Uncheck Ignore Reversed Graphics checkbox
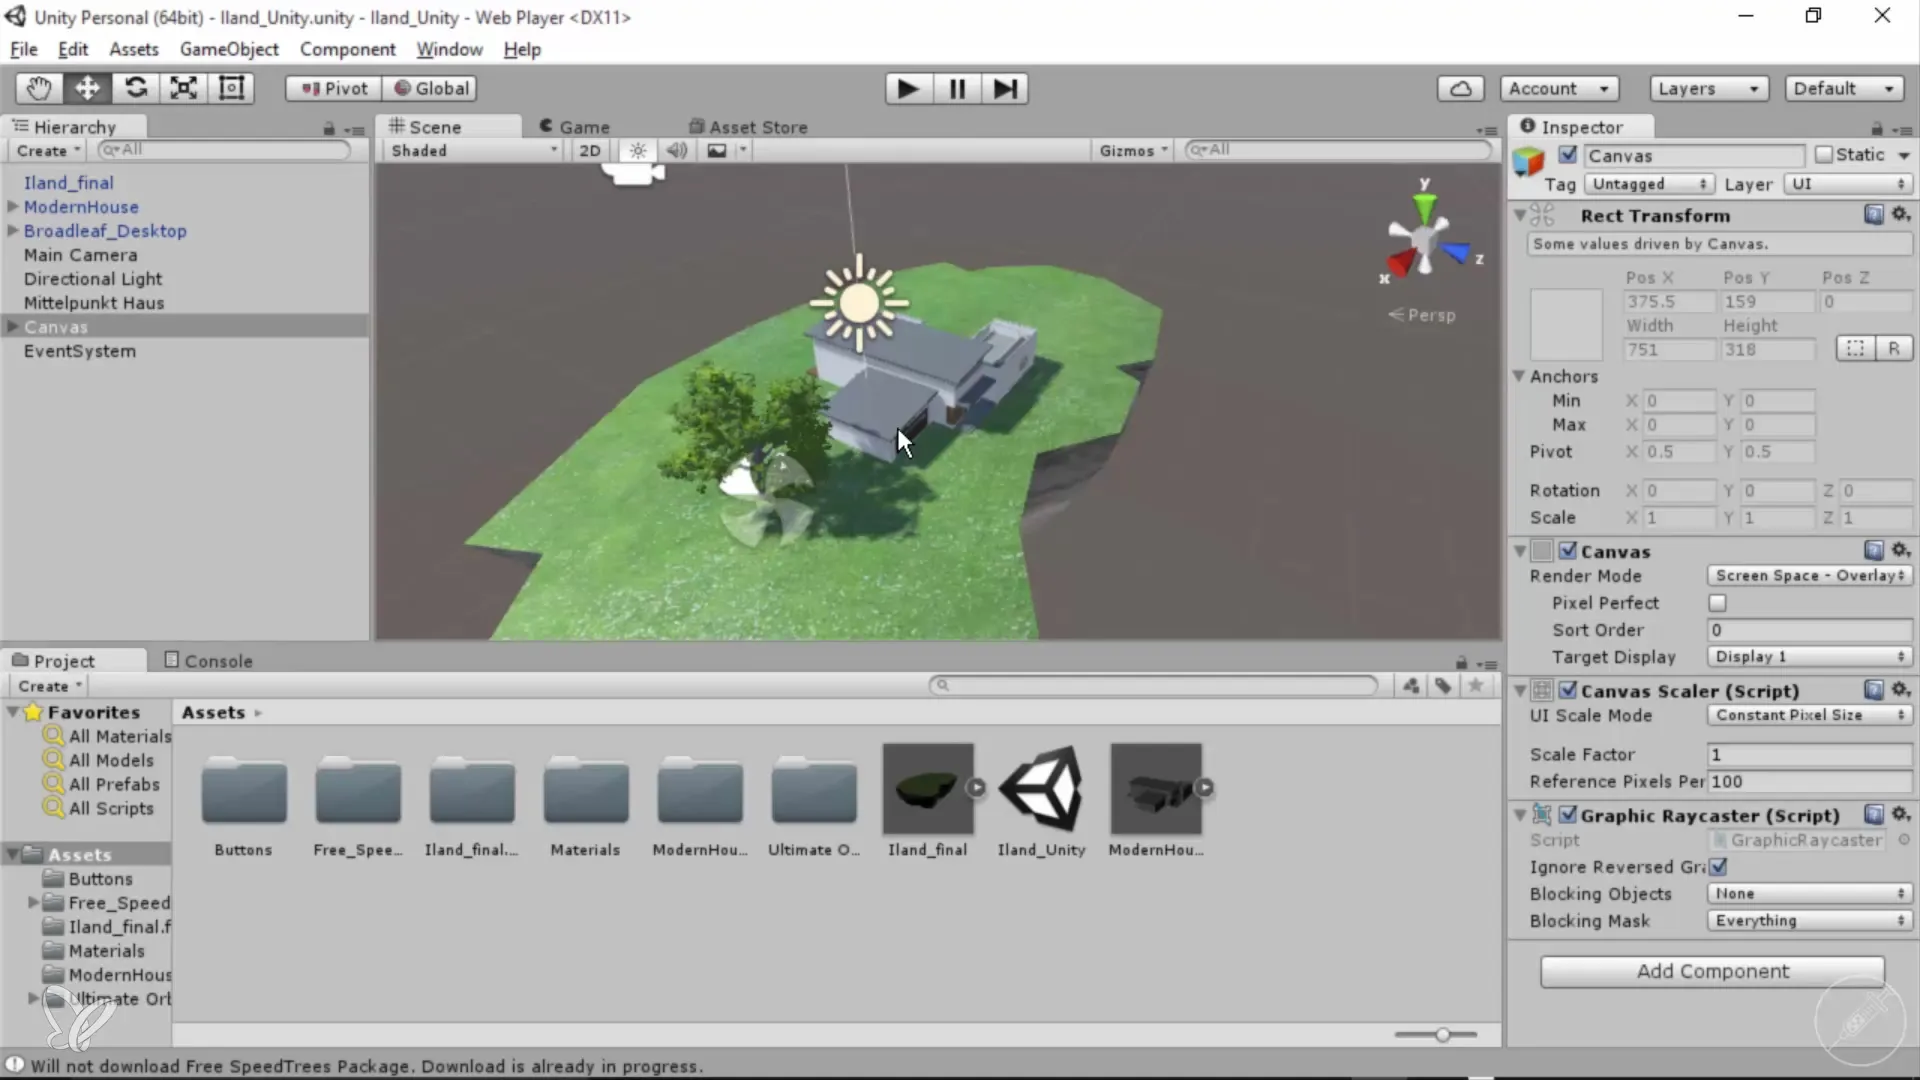The height and width of the screenshot is (1080, 1920). [1718, 867]
